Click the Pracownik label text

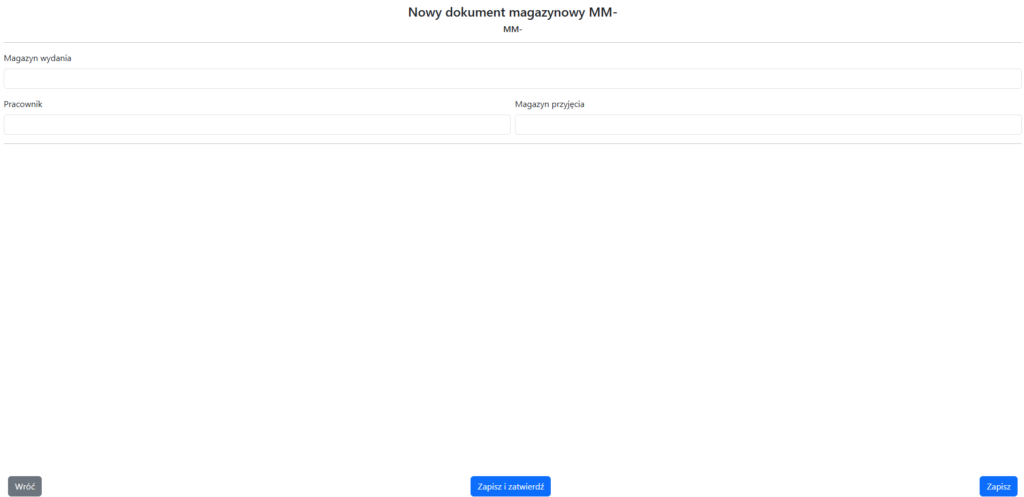pos(23,104)
